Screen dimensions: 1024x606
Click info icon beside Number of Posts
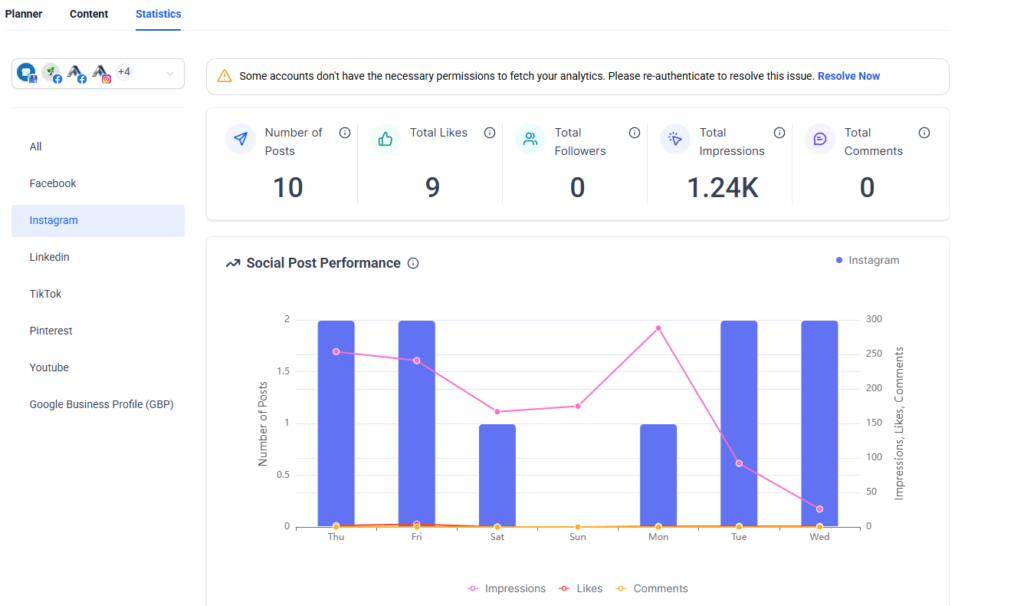click(345, 133)
